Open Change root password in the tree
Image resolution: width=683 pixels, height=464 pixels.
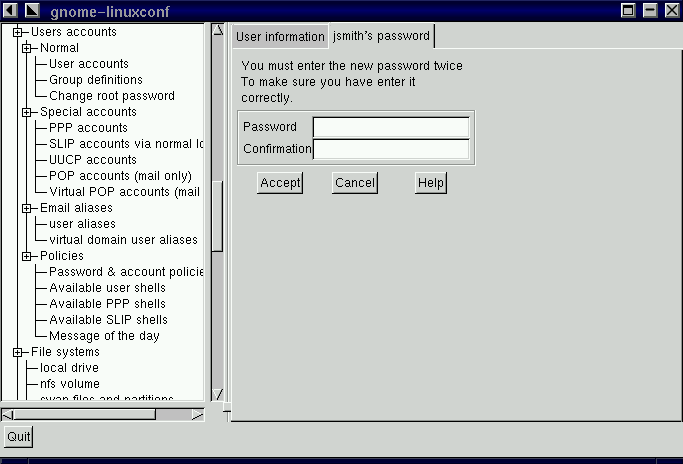tap(112, 96)
